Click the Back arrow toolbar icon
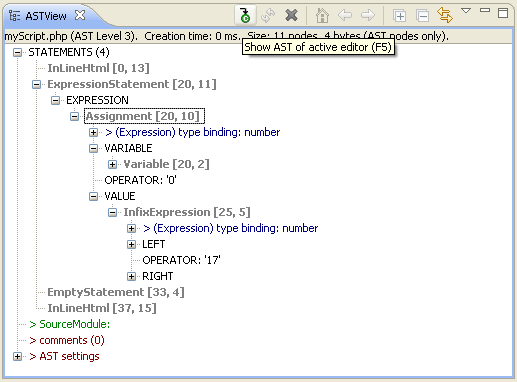517x382 pixels. tap(345, 15)
